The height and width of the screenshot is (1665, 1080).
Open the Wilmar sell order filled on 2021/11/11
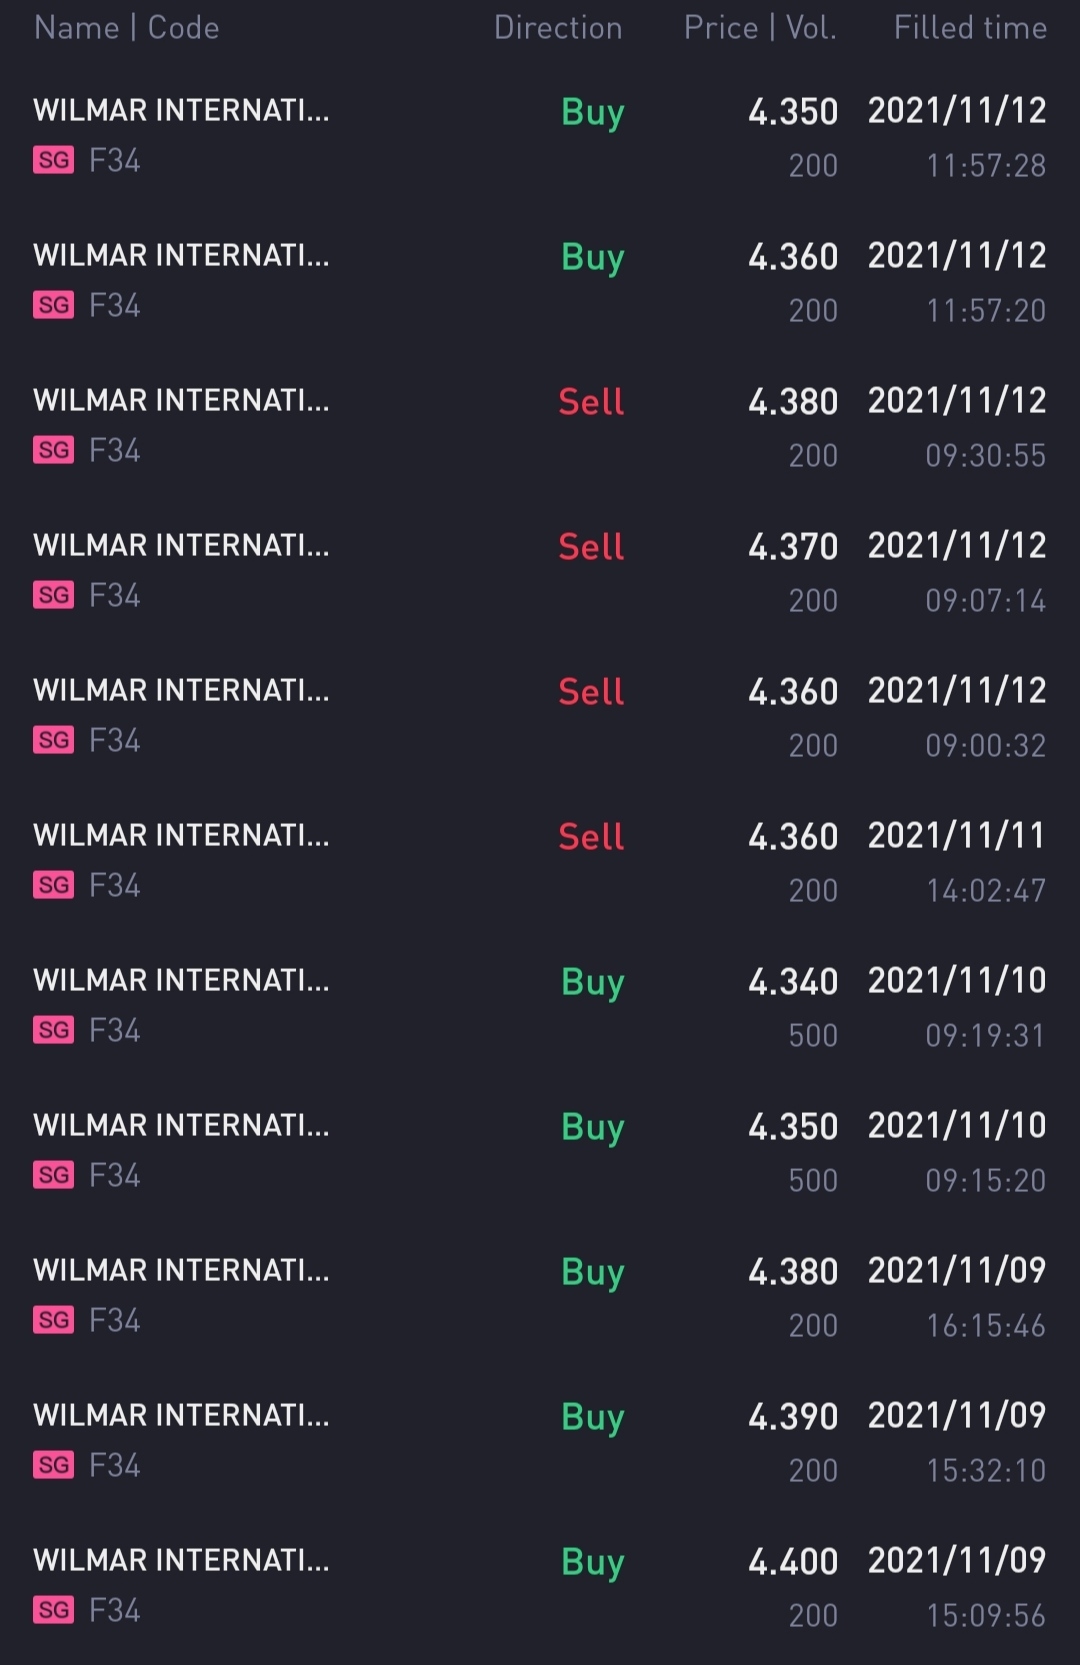click(540, 862)
